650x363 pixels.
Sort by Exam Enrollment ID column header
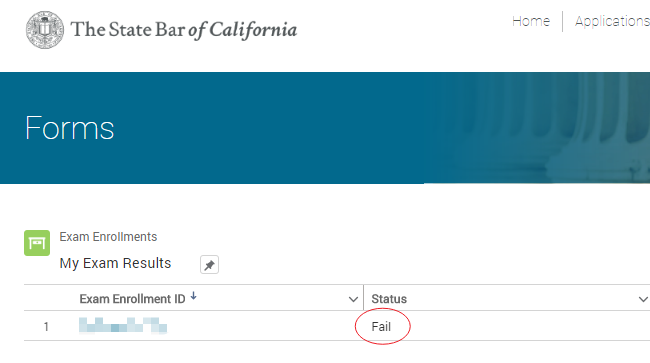132,299
